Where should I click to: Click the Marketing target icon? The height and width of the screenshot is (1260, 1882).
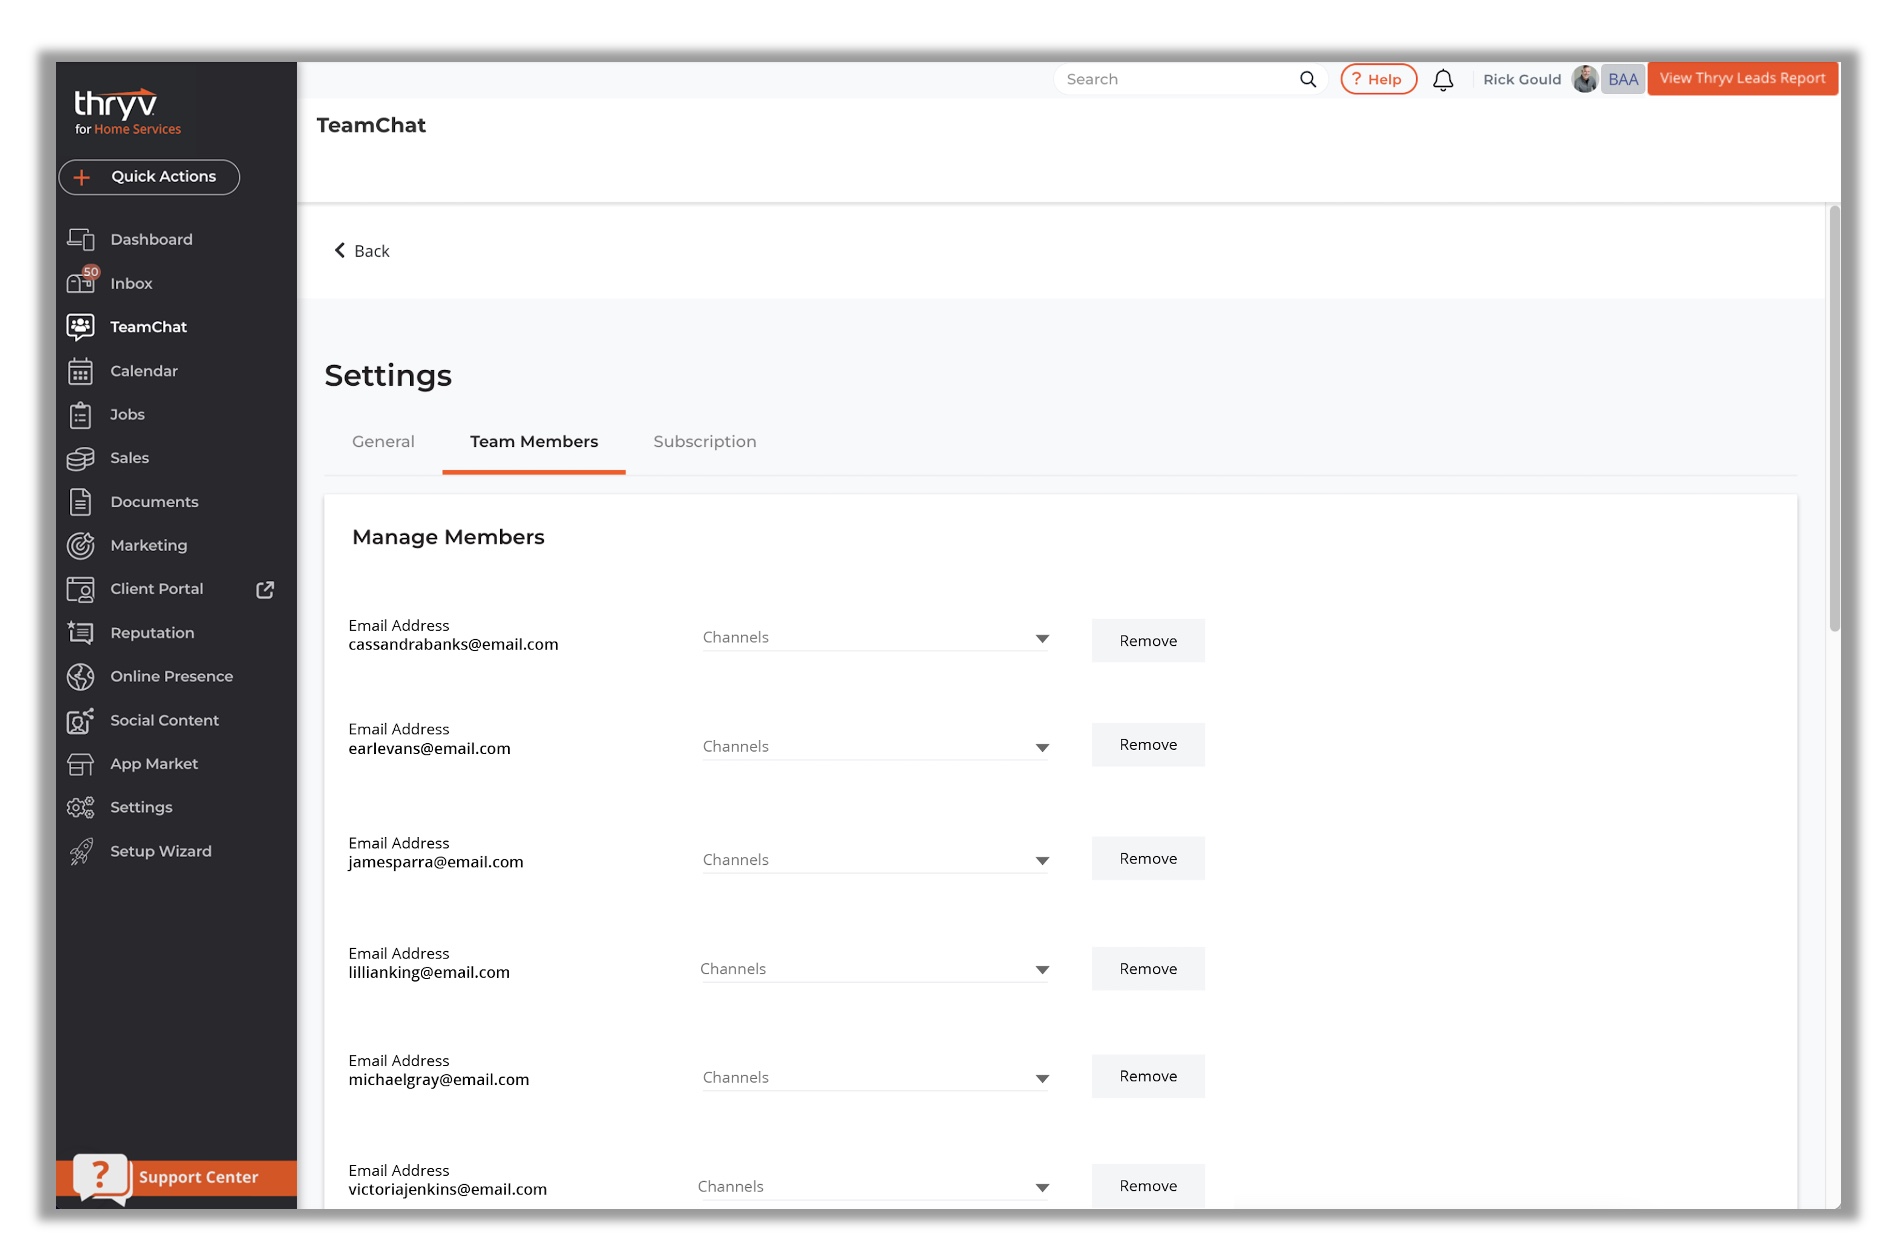[x=80, y=545]
